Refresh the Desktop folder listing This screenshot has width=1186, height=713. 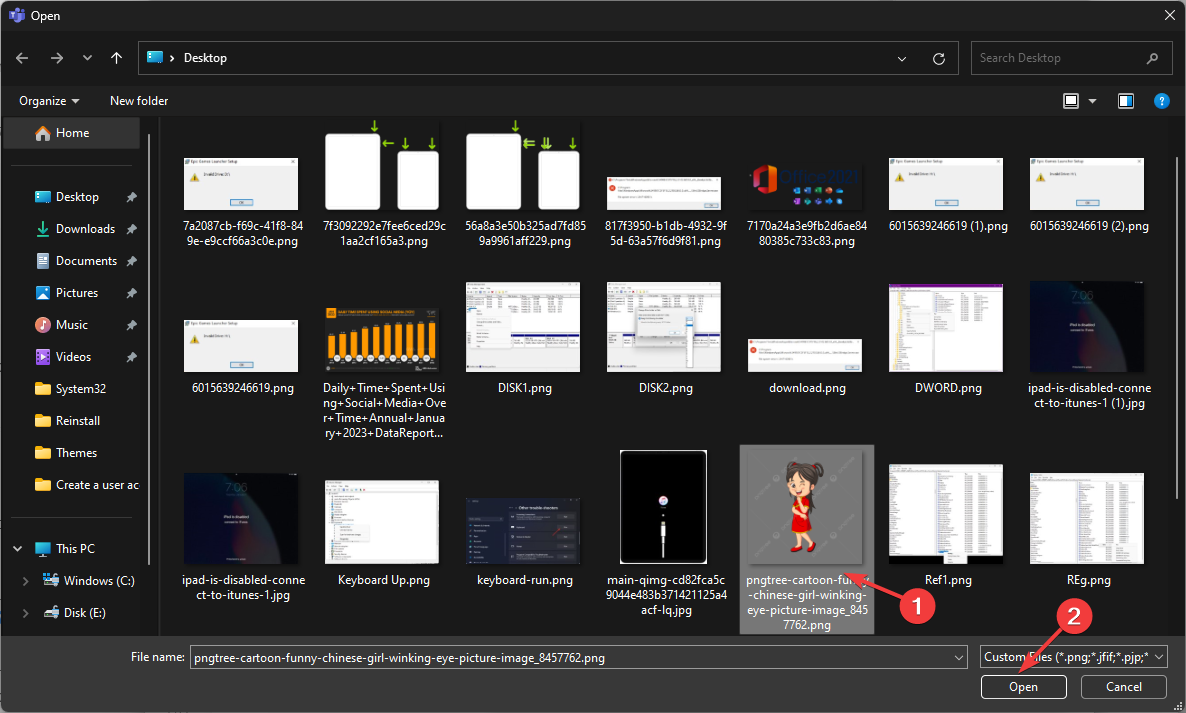coord(938,58)
